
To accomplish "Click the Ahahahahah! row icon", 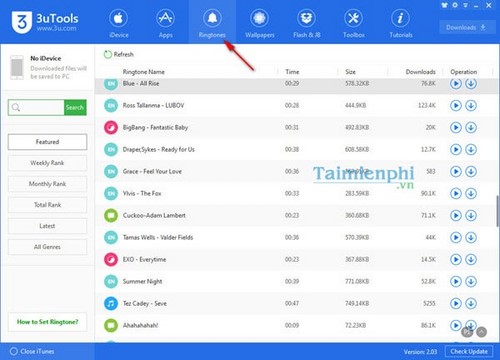I will pos(111,326).
